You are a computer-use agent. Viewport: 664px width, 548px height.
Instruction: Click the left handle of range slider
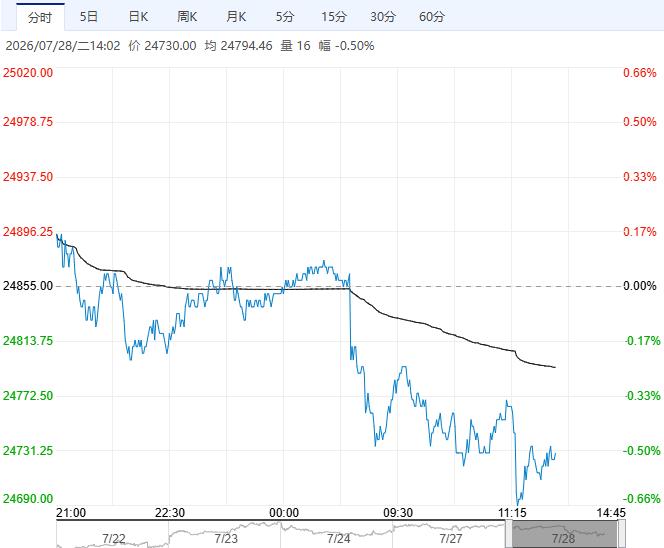tap(509, 534)
